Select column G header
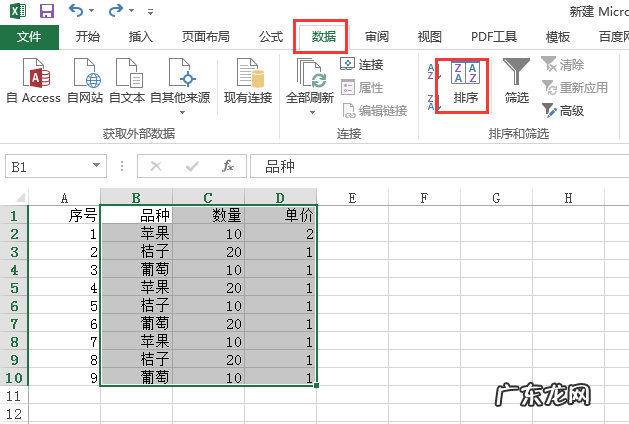 (496, 197)
